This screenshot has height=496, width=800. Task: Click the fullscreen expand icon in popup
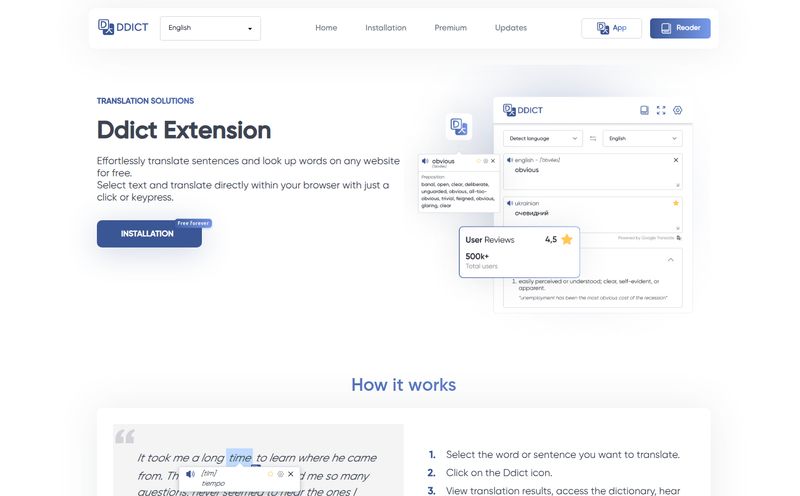[x=661, y=110]
